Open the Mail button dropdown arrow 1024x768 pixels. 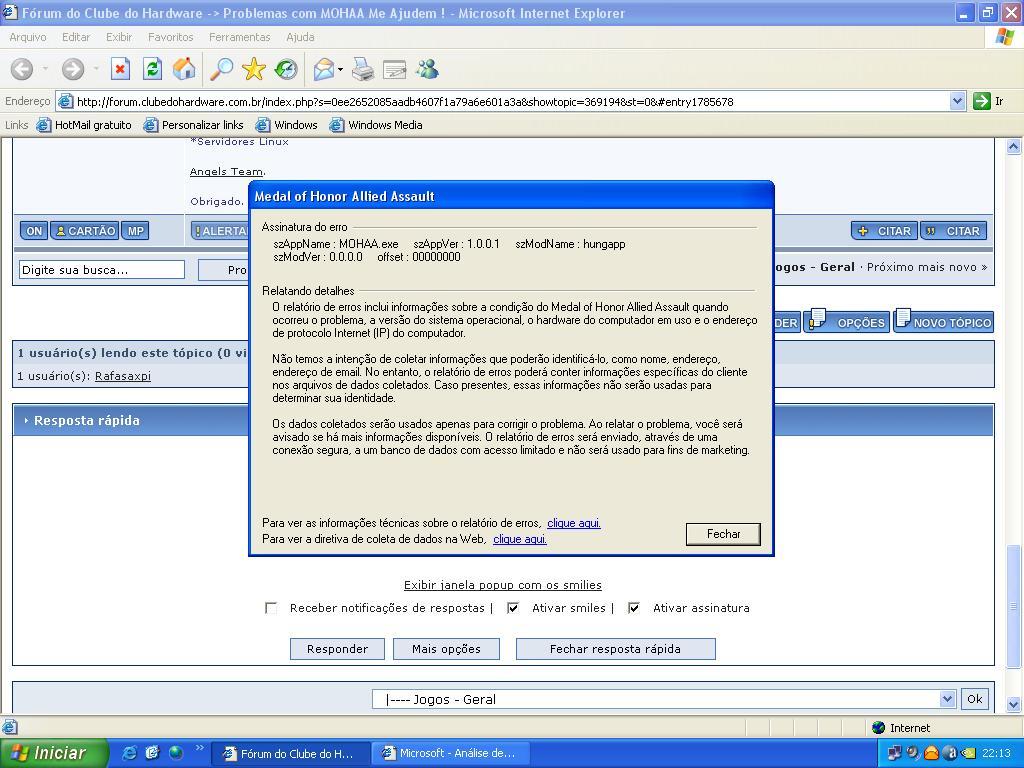[340, 69]
